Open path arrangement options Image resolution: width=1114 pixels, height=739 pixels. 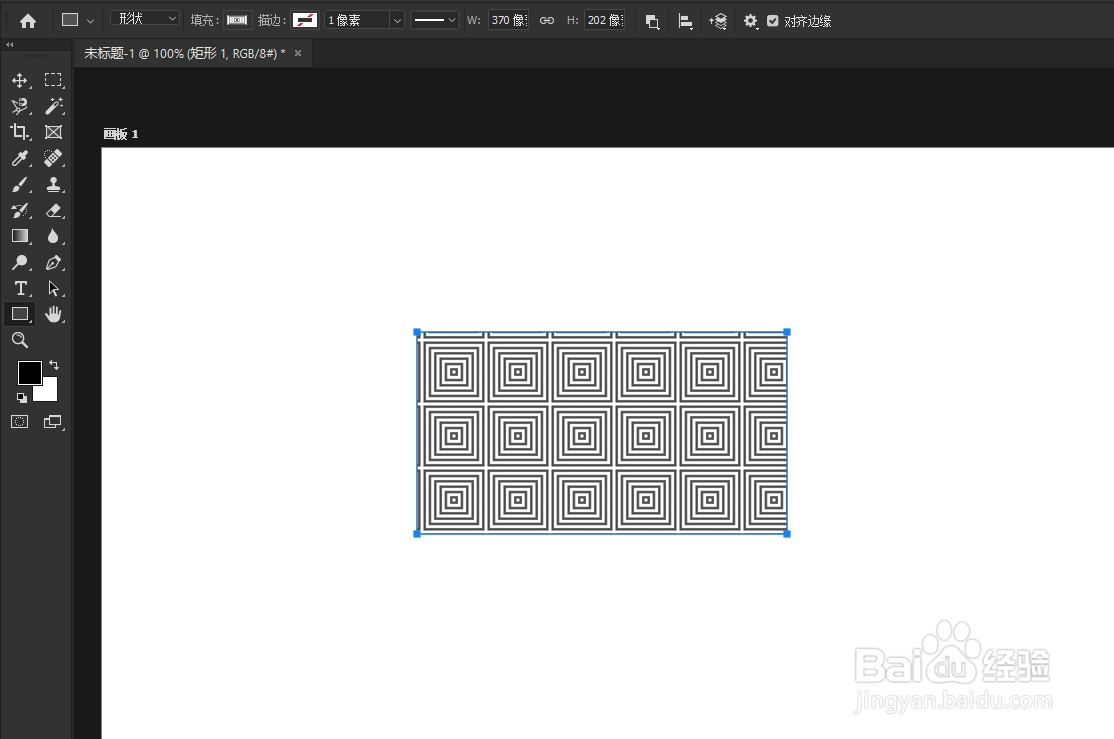tap(718, 21)
